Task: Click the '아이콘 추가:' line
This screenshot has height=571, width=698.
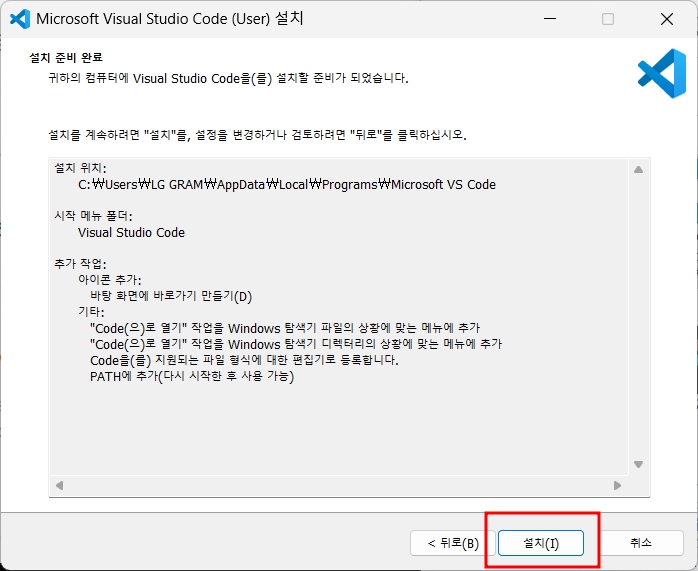Action: point(110,280)
